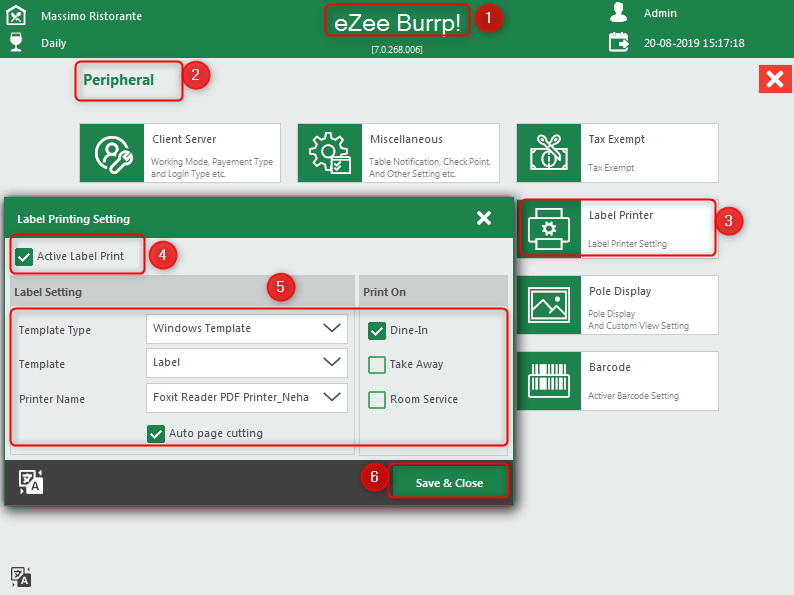The height and width of the screenshot is (595, 794).
Task: Open the Pole Display picture icon
Action: 549,305
